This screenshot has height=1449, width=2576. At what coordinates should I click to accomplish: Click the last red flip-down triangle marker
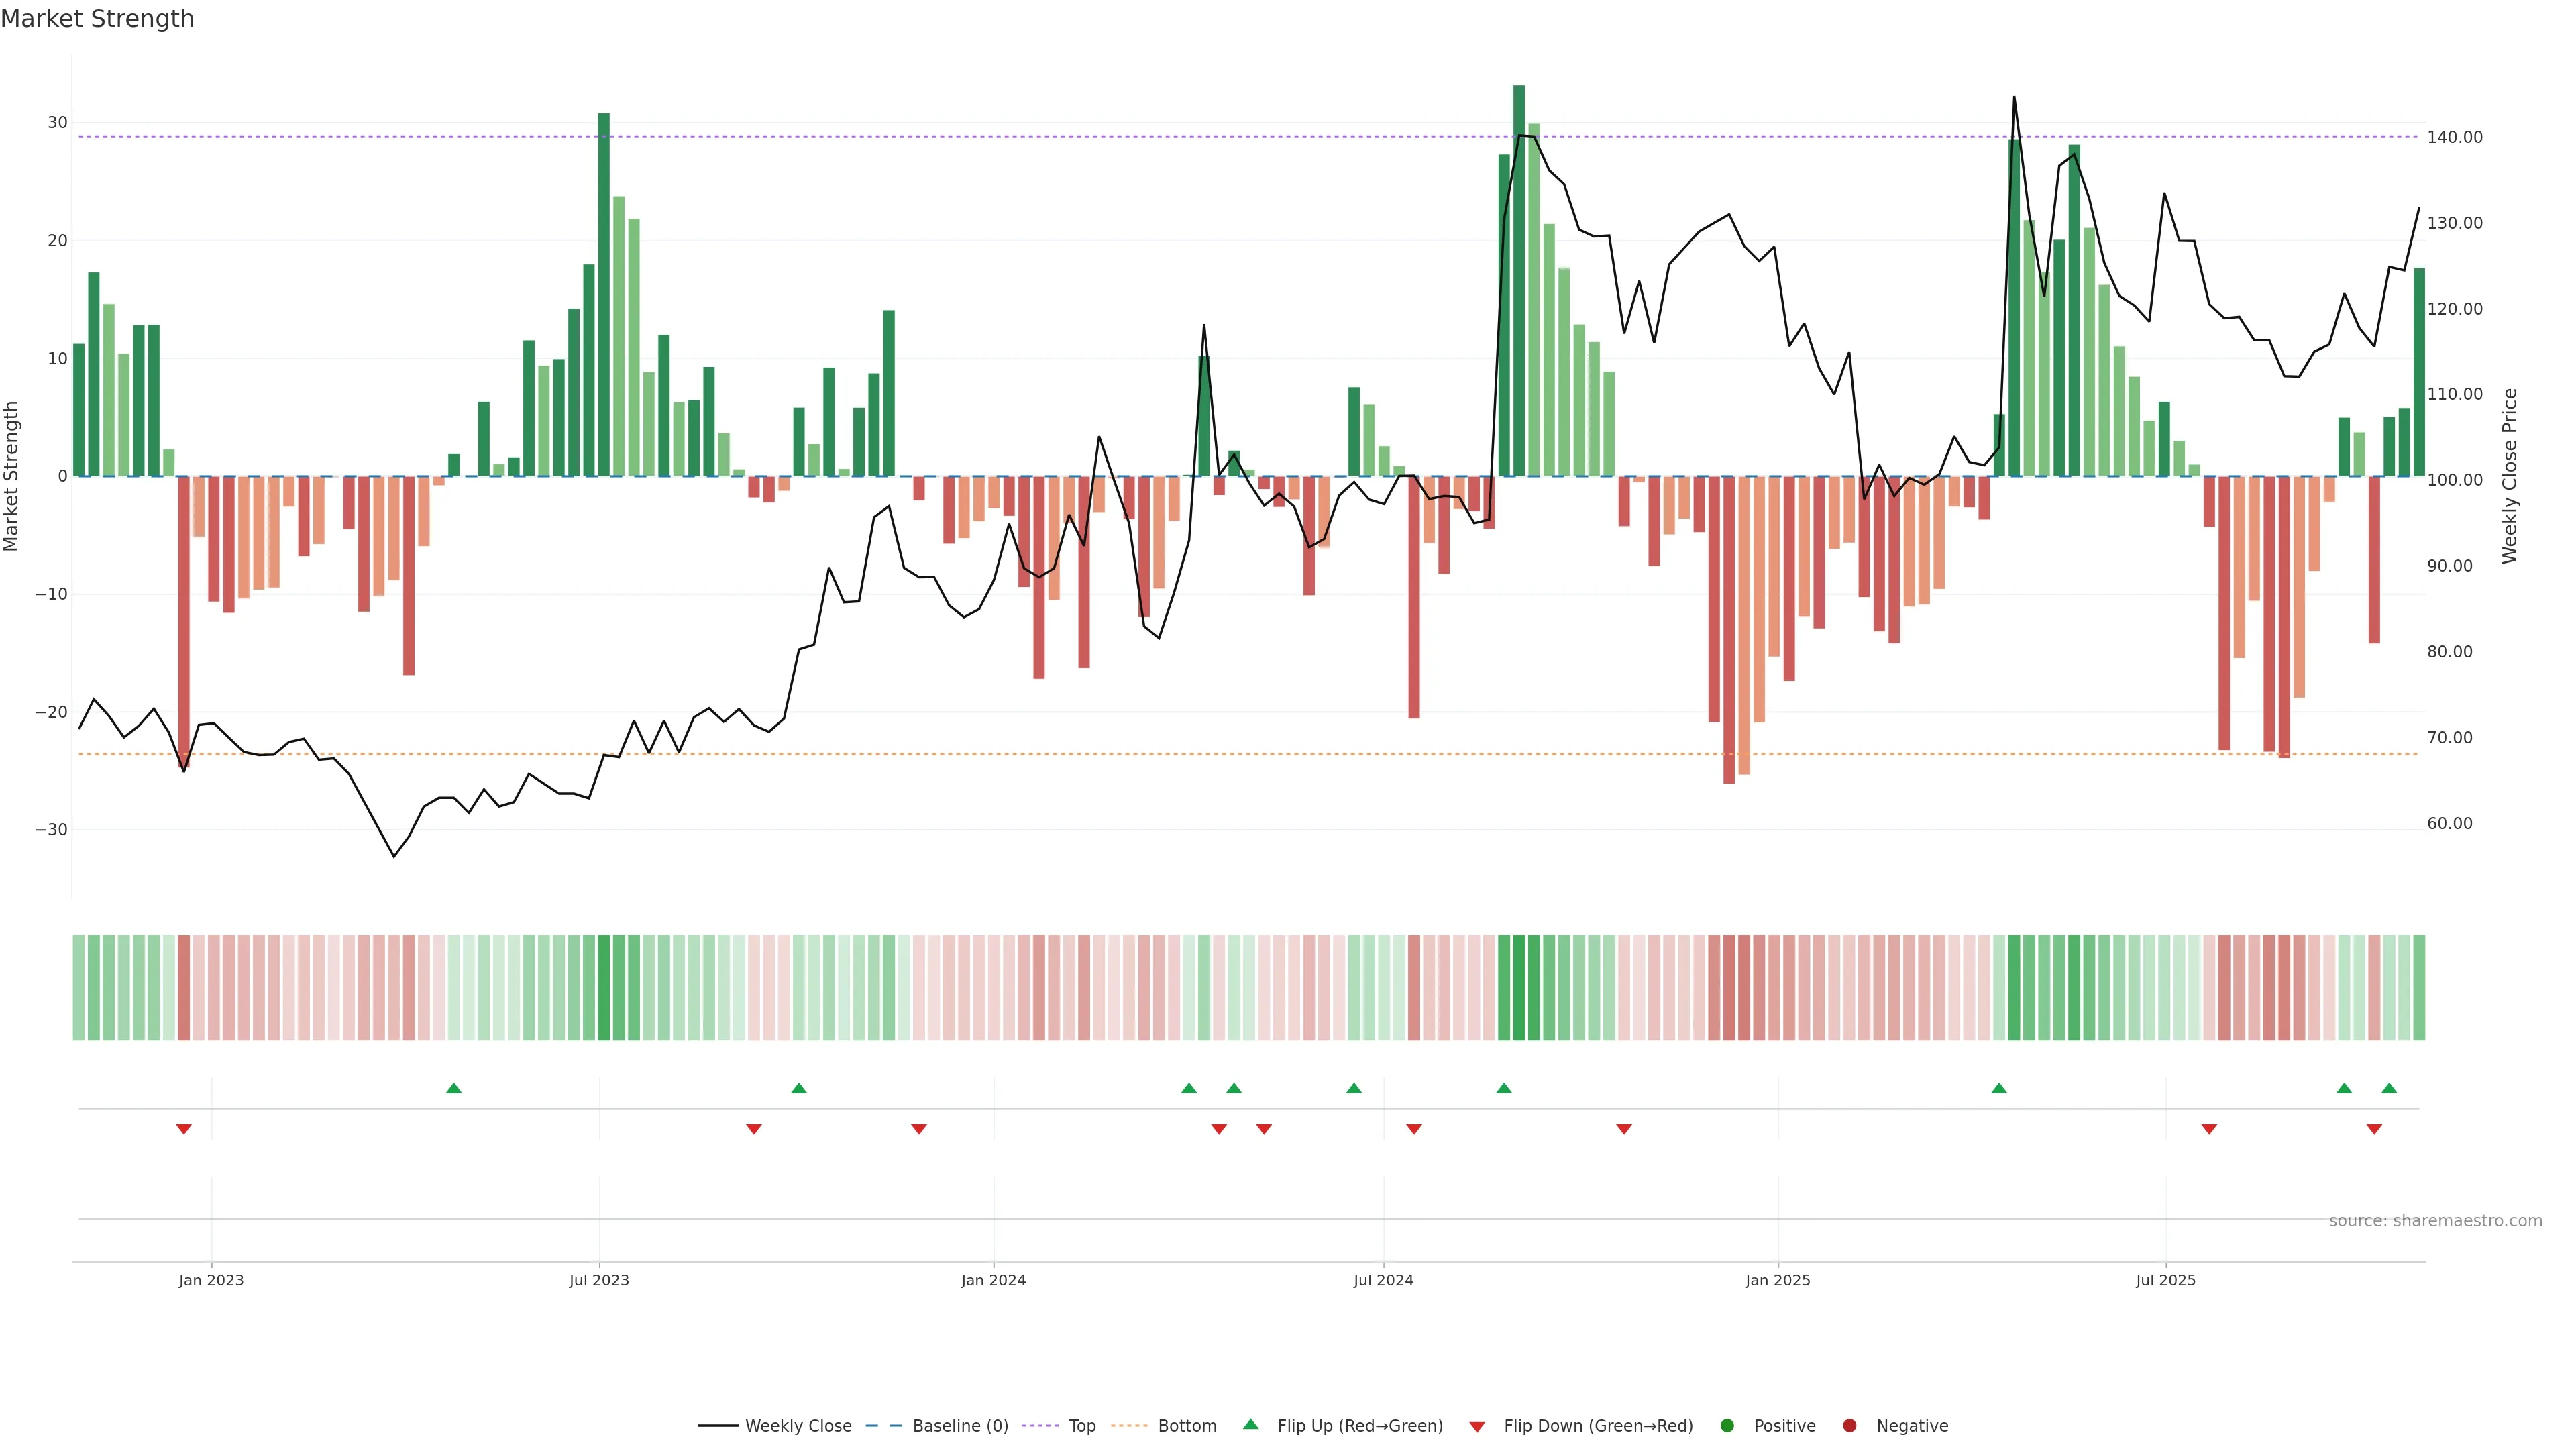[2374, 1129]
